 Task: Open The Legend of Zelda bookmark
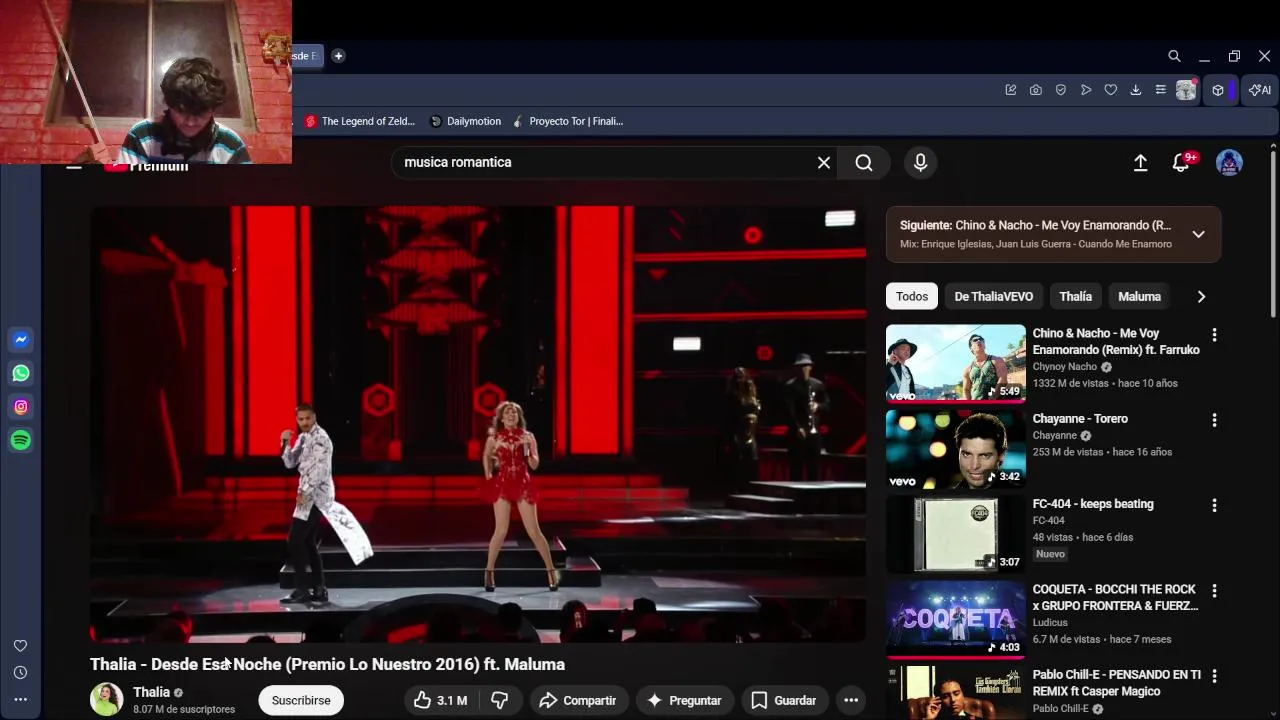(360, 121)
